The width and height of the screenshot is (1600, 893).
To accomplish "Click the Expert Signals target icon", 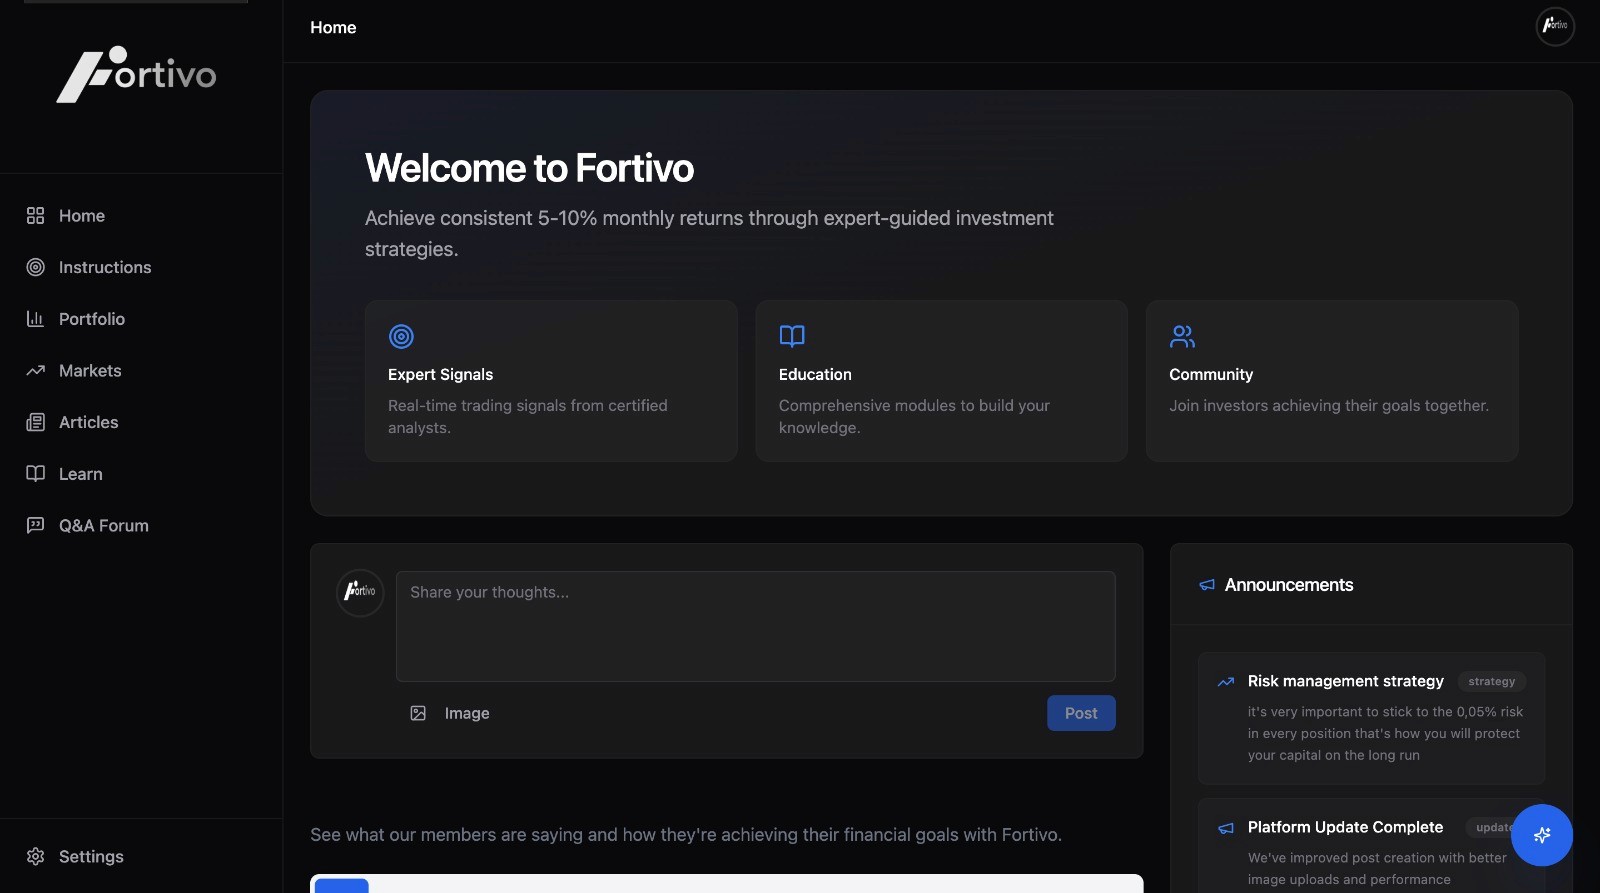I will pos(401,336).
